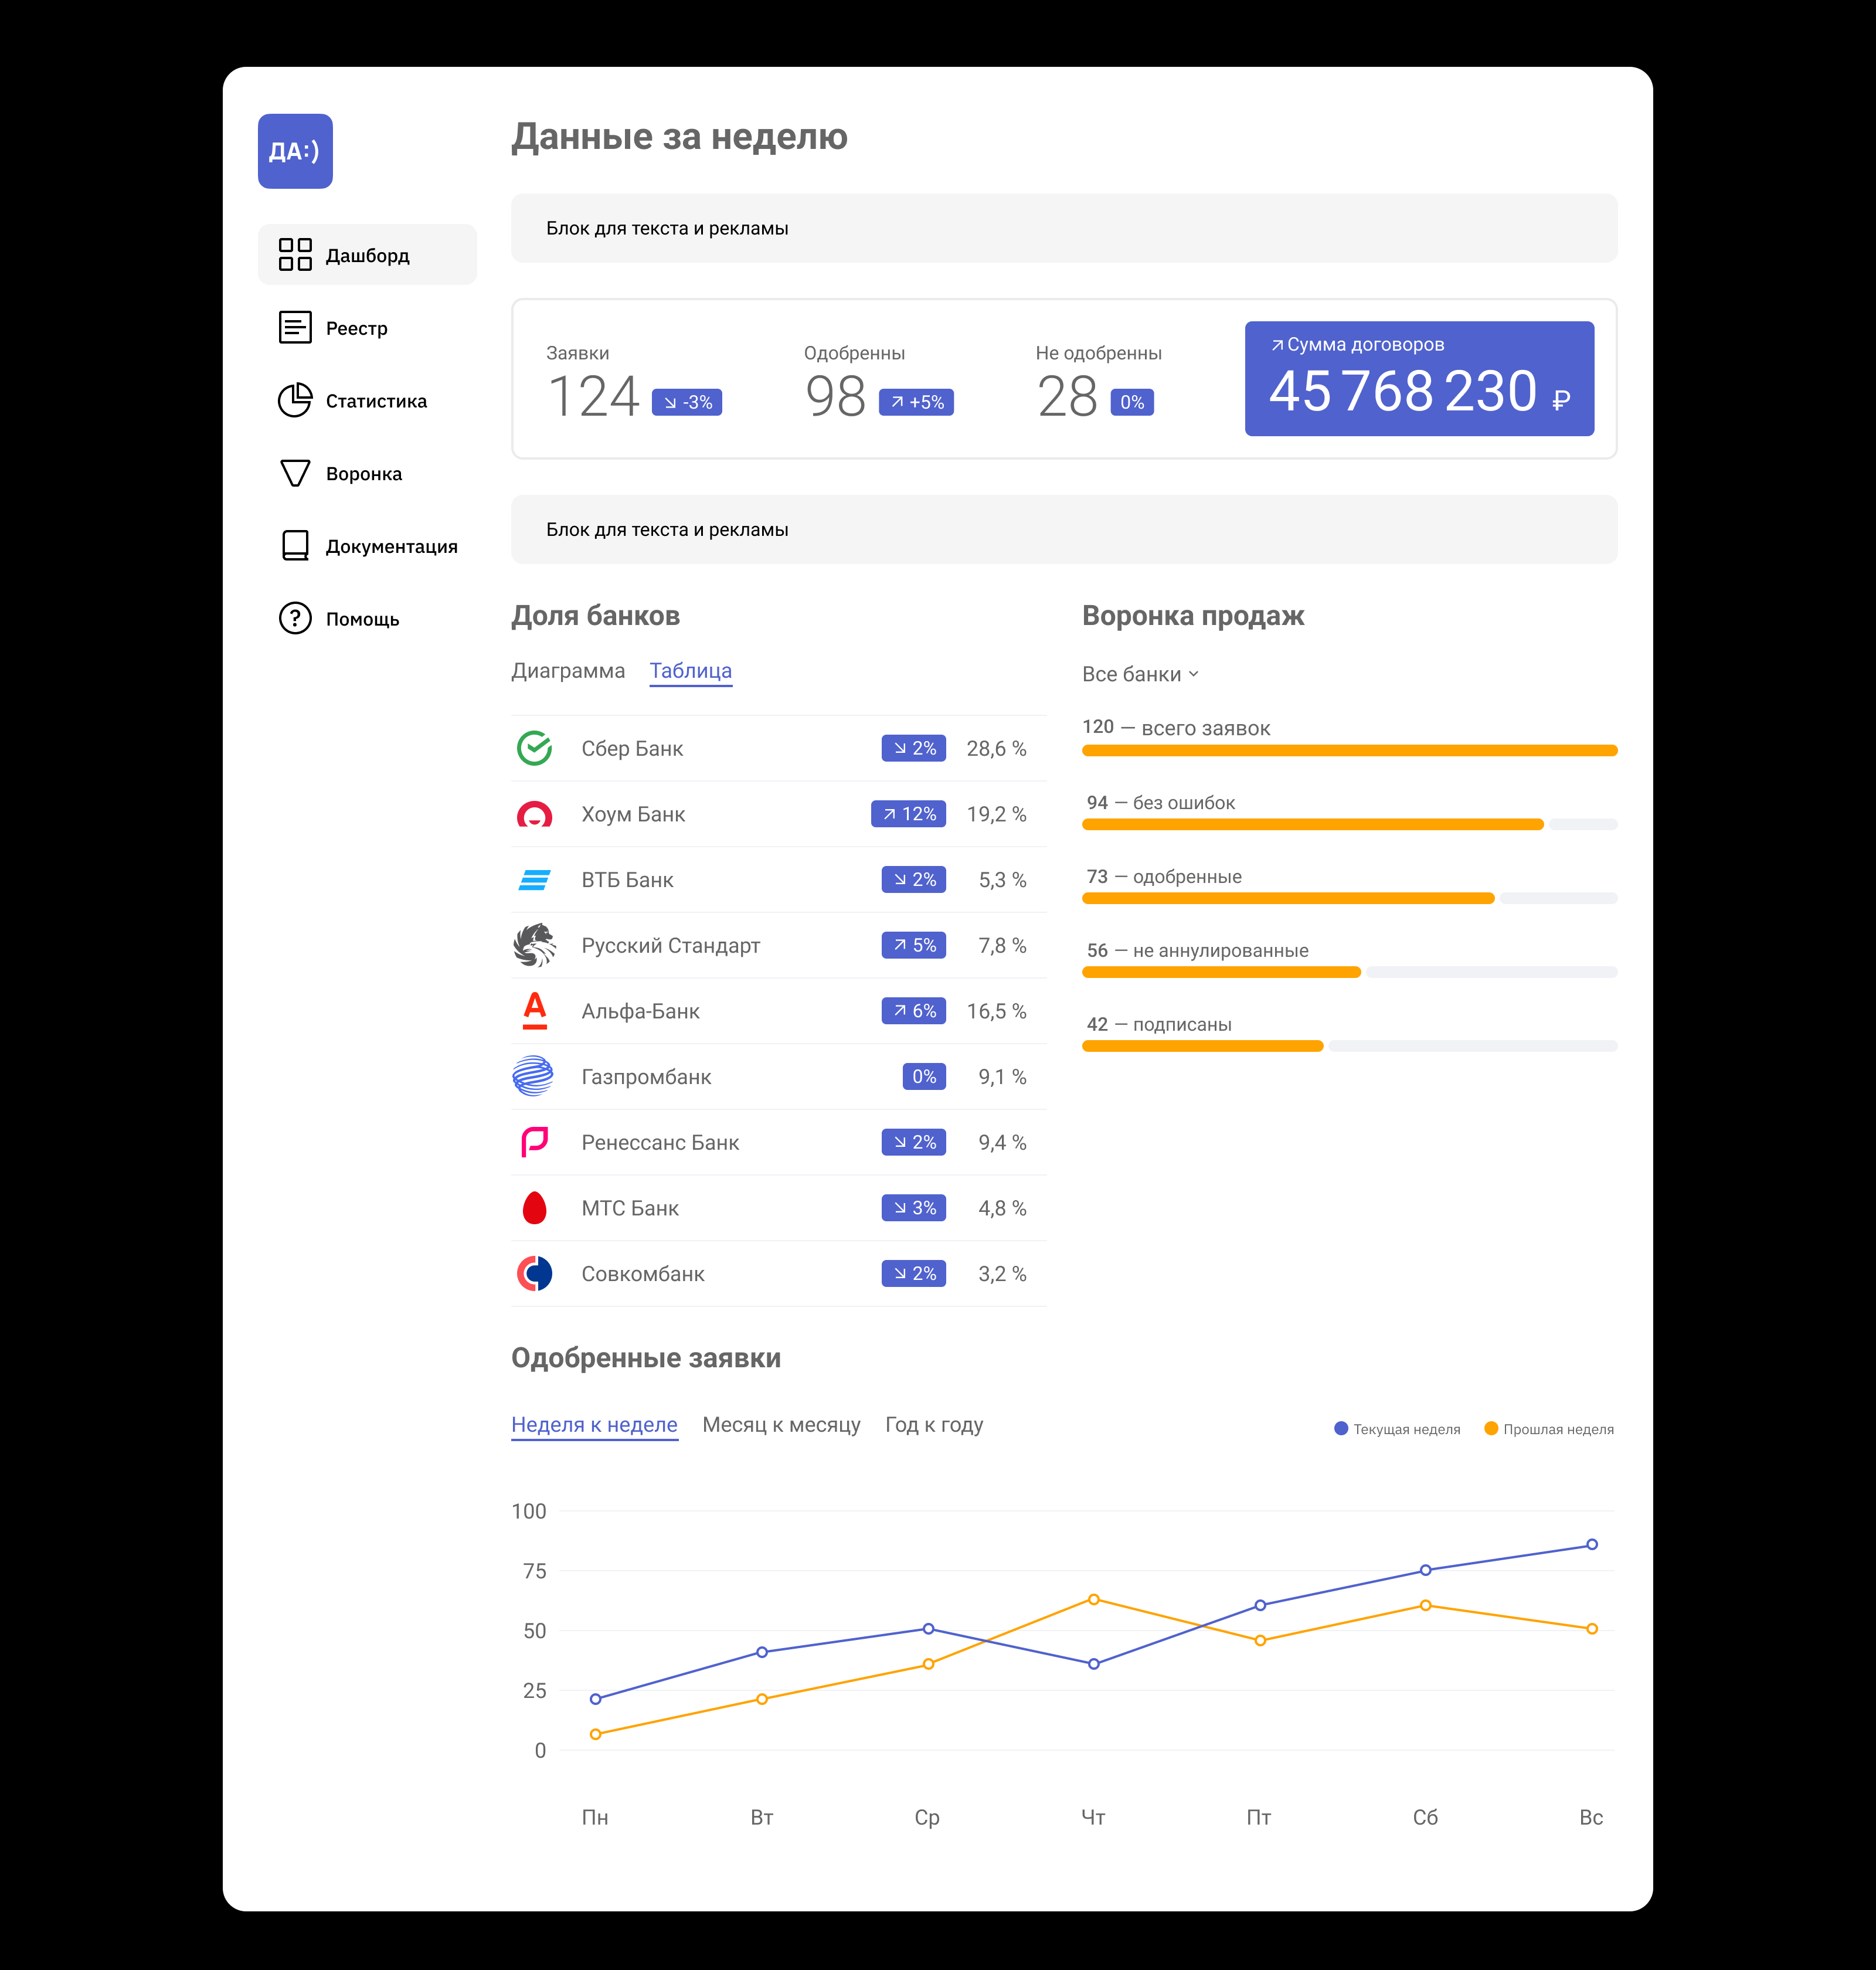Select the Месяц к месяцу tab

(x=781, y=1425)
